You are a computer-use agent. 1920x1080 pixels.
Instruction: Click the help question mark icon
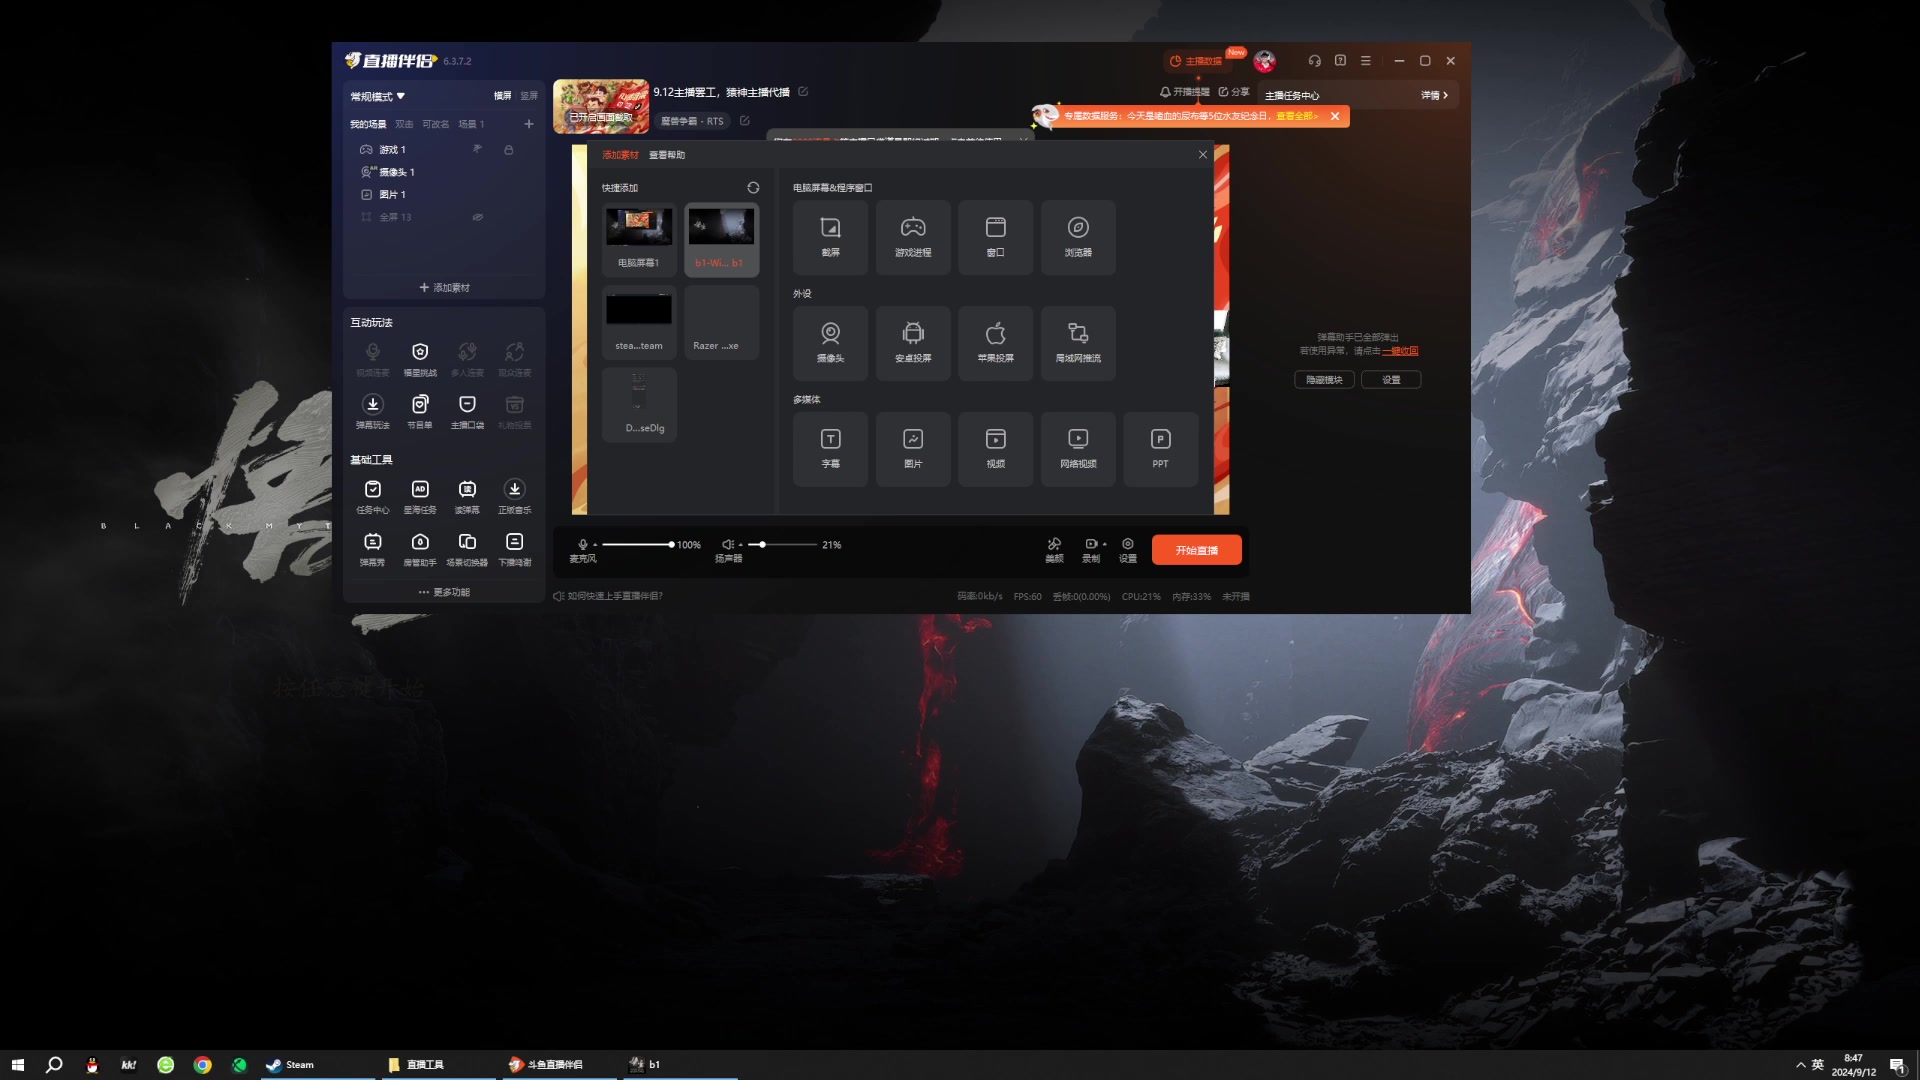pyautogui.click(x=1340, y=61)
